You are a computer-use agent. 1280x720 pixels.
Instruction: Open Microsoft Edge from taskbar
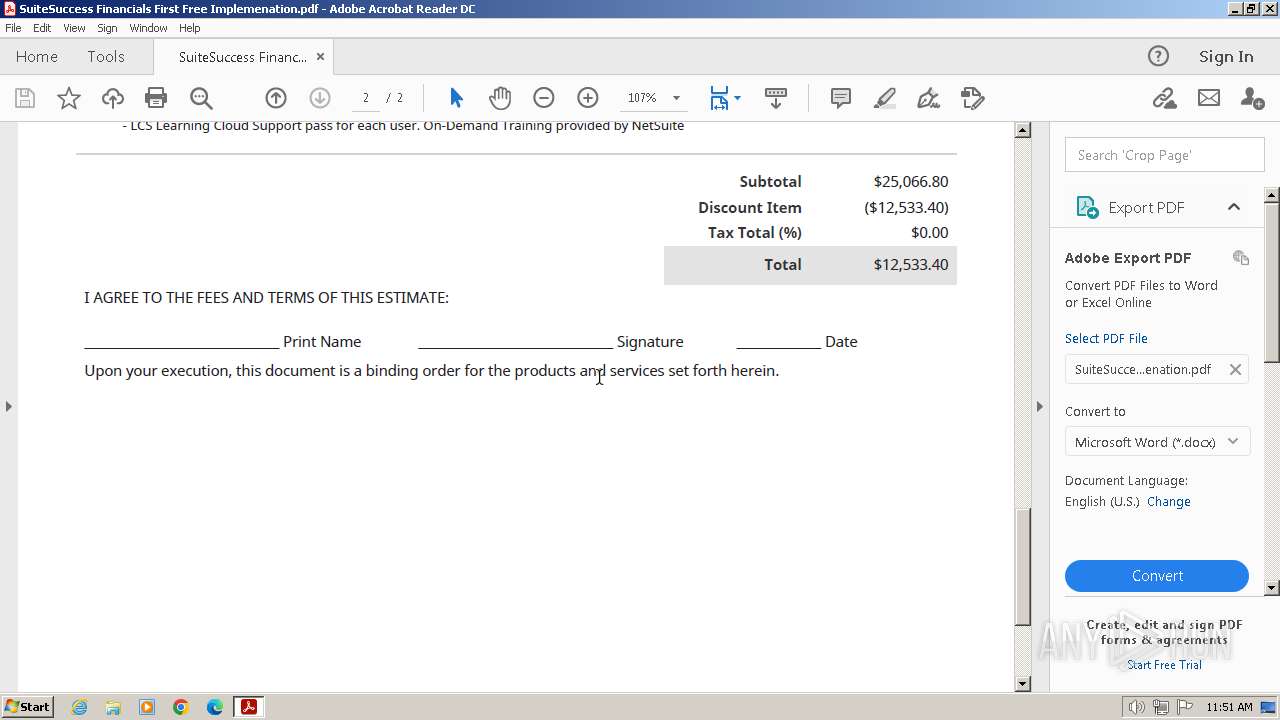(x=215, y=707)
